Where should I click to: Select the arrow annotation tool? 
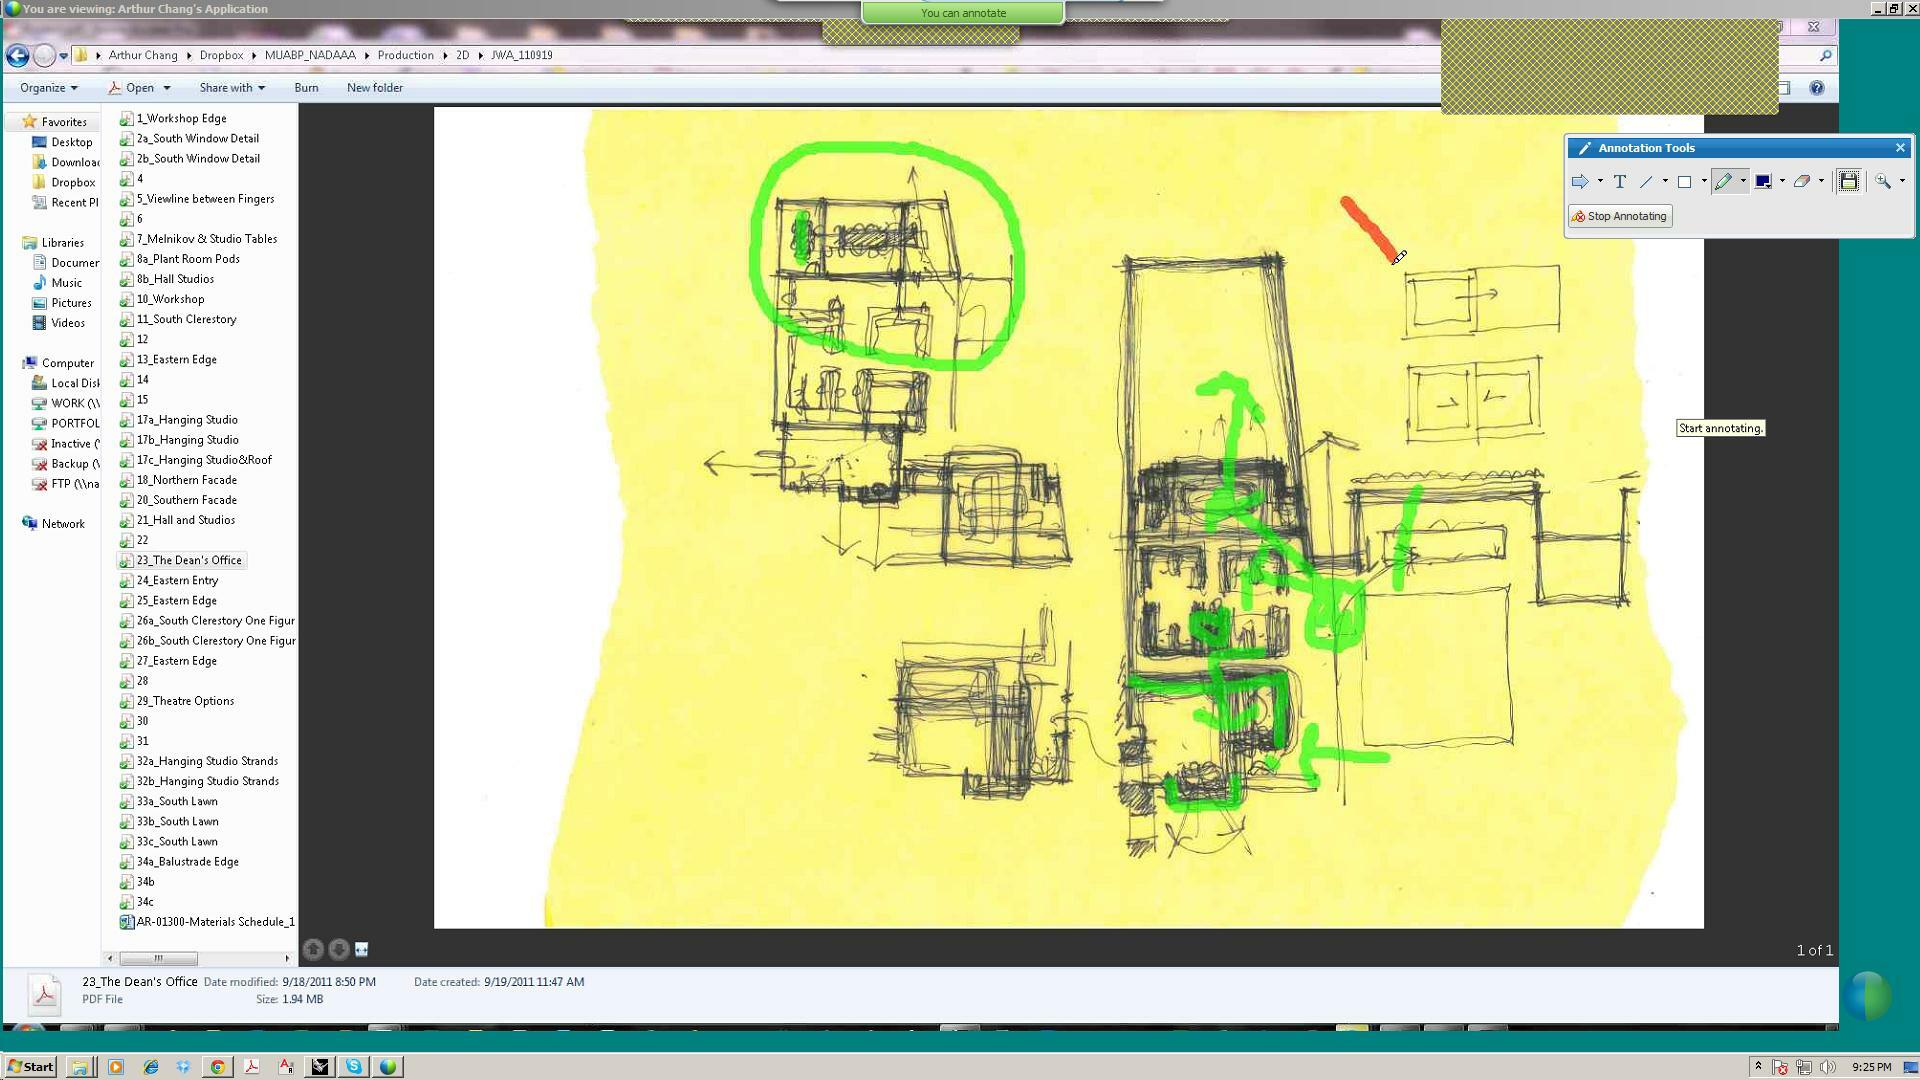click(x=1580, y=182)
